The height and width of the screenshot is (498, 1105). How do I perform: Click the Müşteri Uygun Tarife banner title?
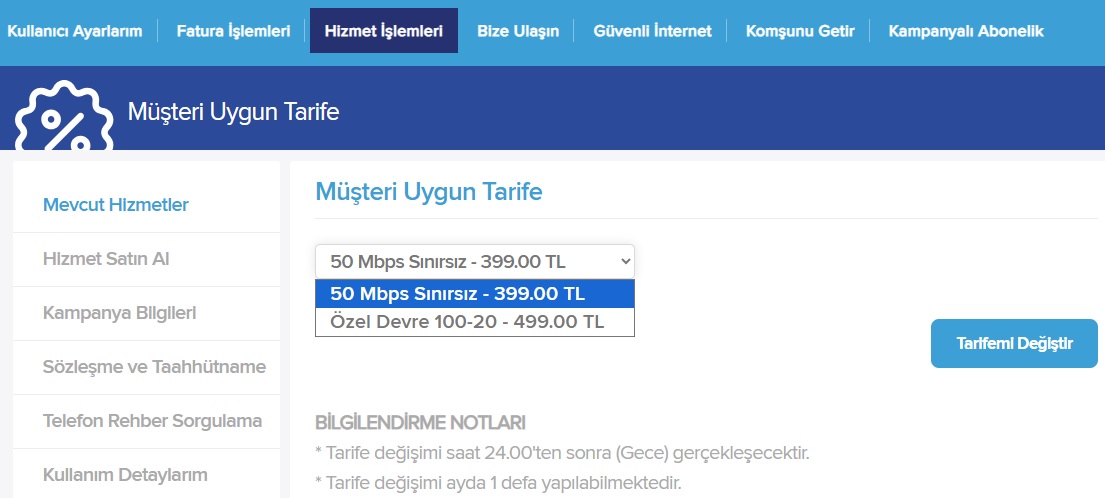[x=233, y=111]
